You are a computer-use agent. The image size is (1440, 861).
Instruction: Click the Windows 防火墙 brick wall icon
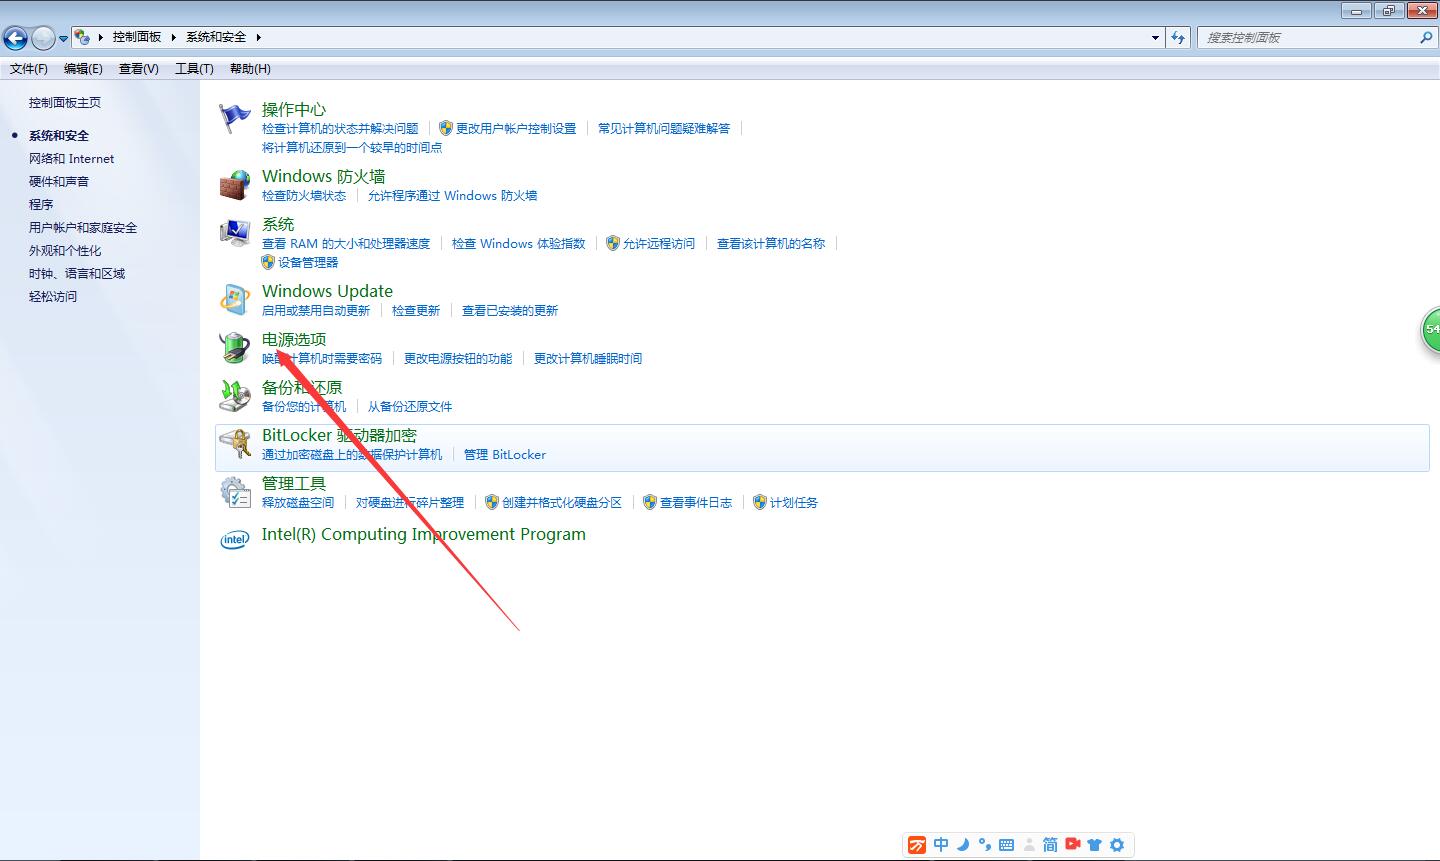pos(235,185)
